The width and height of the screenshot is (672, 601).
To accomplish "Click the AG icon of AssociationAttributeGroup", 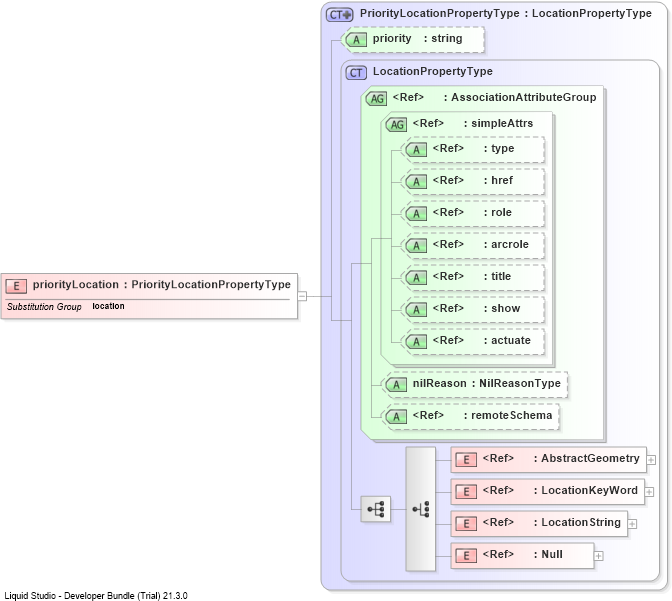I will 376,99.
